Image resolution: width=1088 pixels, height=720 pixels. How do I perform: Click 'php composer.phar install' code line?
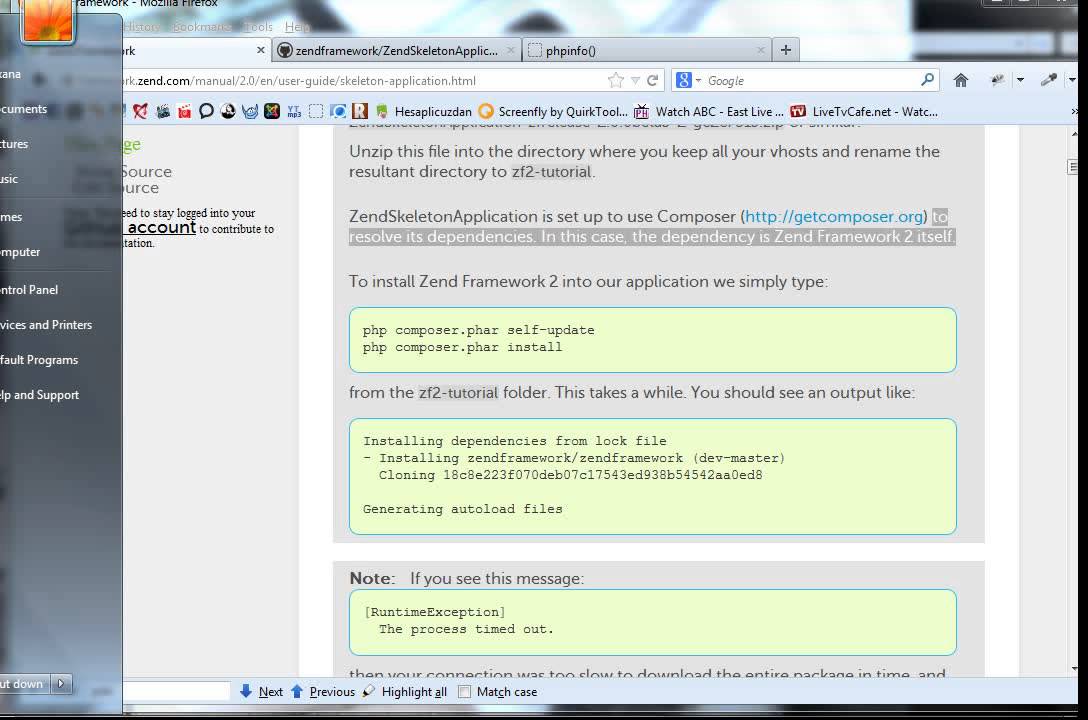click(462, 347)
